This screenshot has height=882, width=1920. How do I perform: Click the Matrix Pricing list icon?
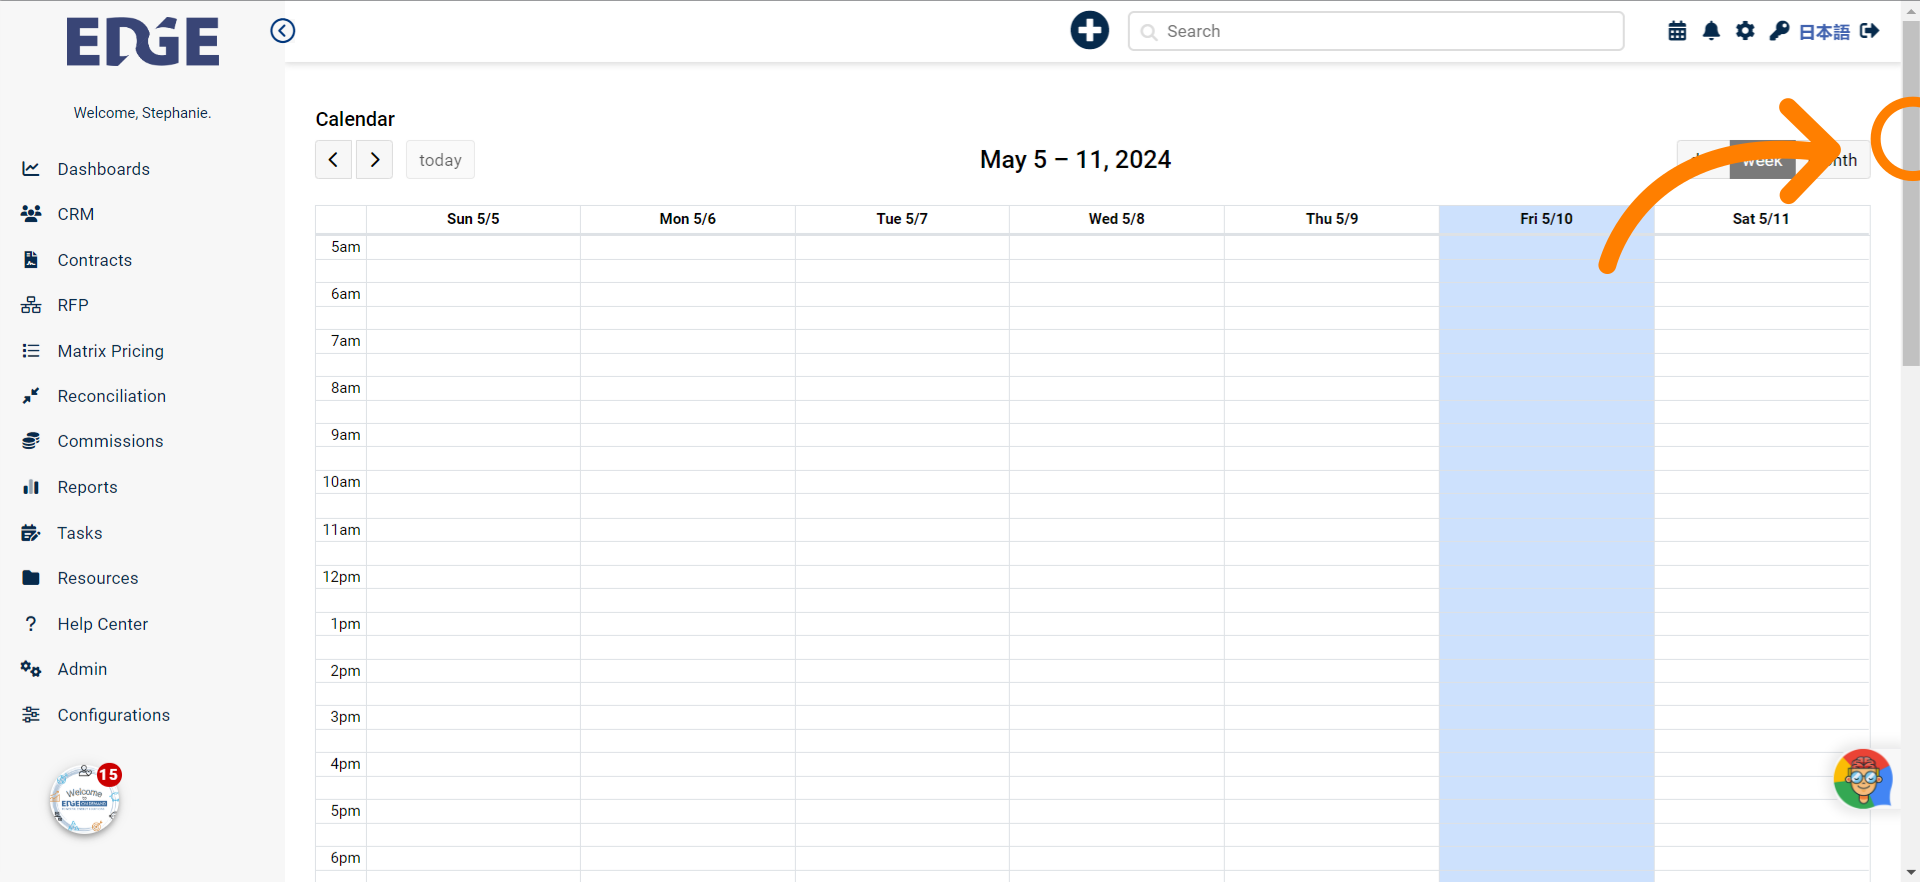[31, 351]
